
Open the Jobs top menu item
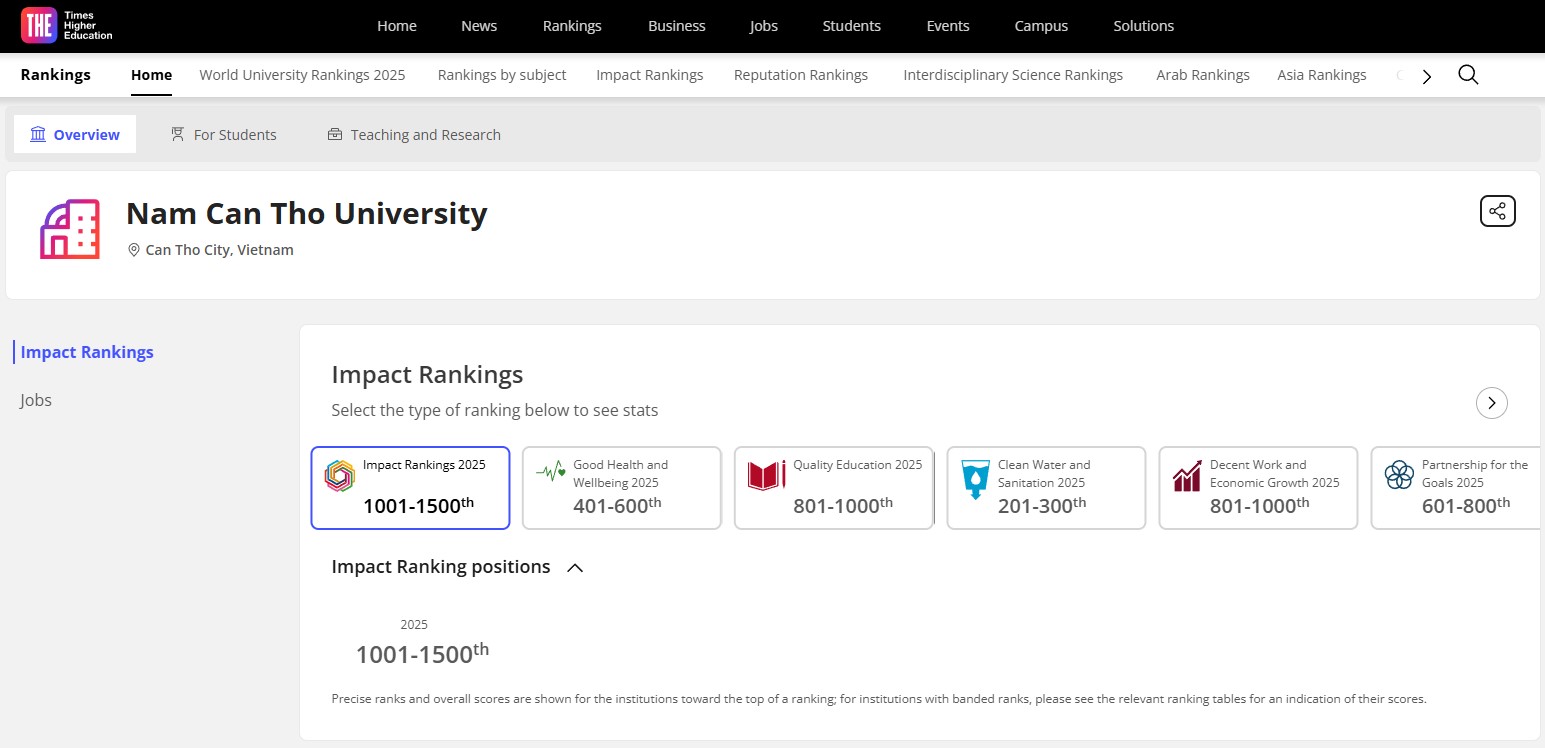(764, 26)
